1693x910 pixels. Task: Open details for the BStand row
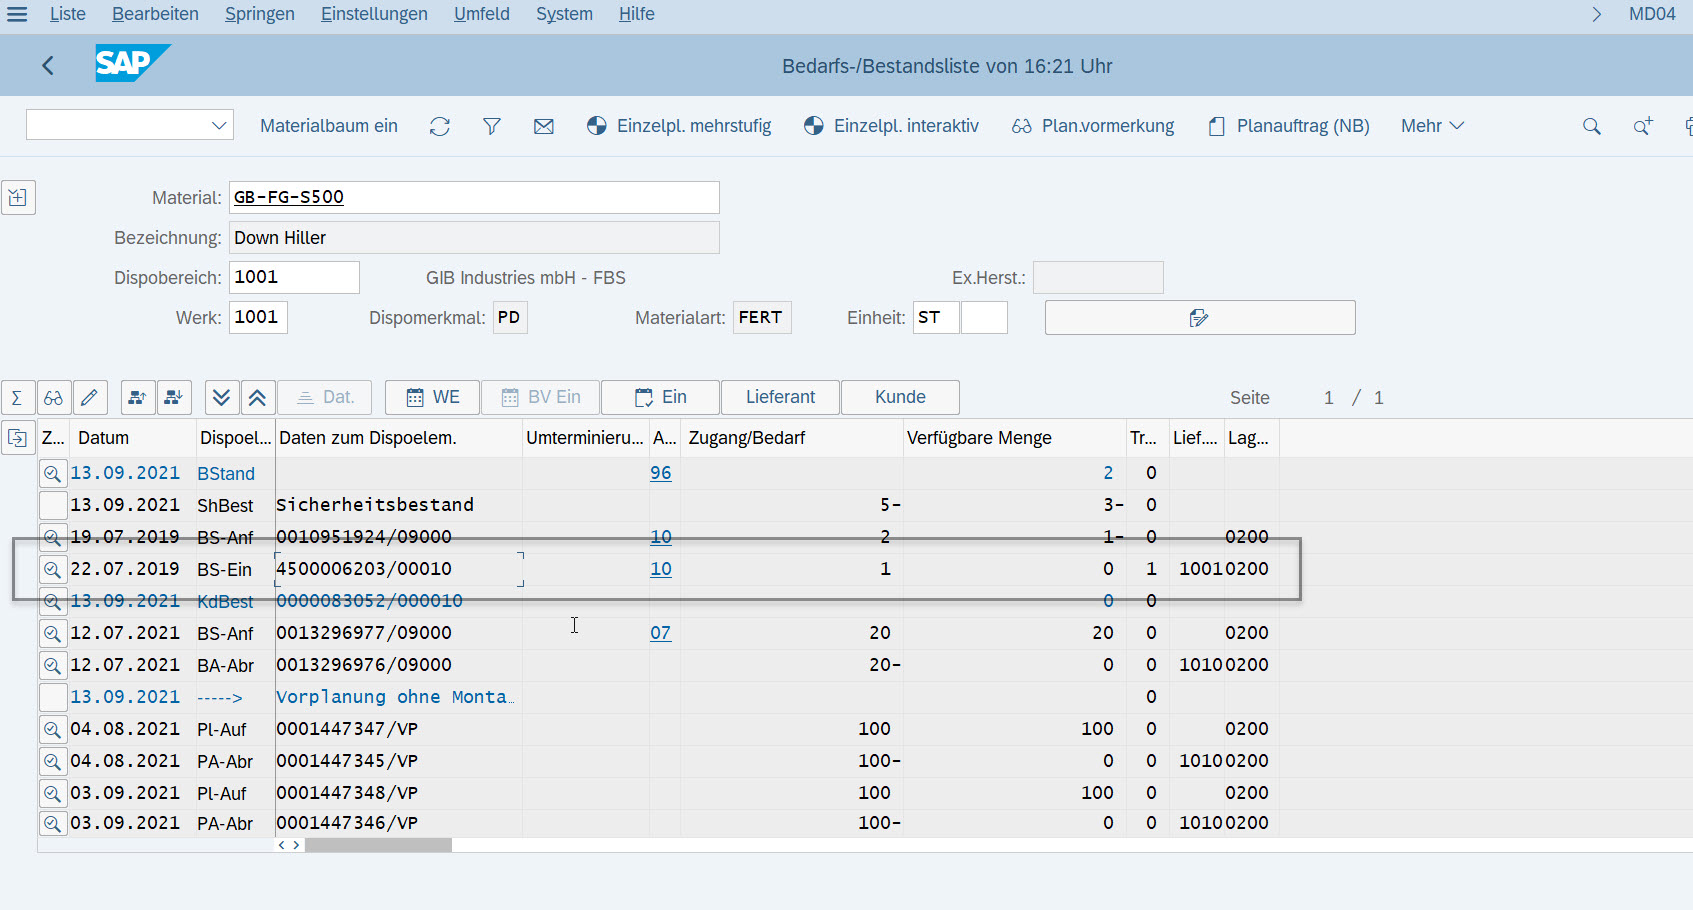click(x=53, y=474)
